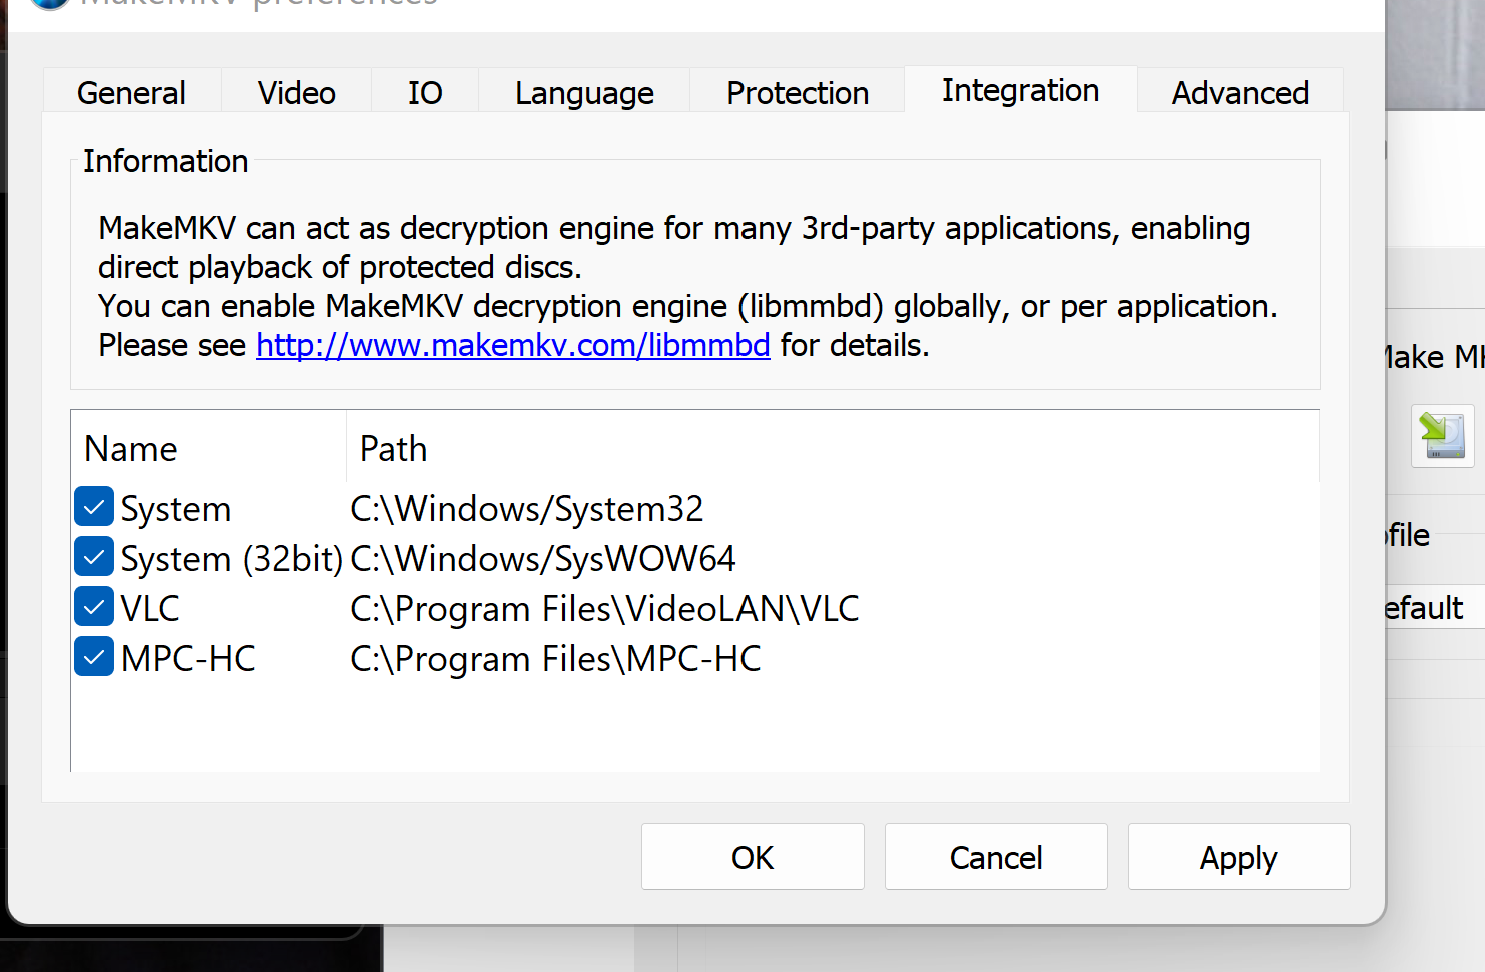Select the C:\Windows/SysWOW64 path entry

click(543, 559)
